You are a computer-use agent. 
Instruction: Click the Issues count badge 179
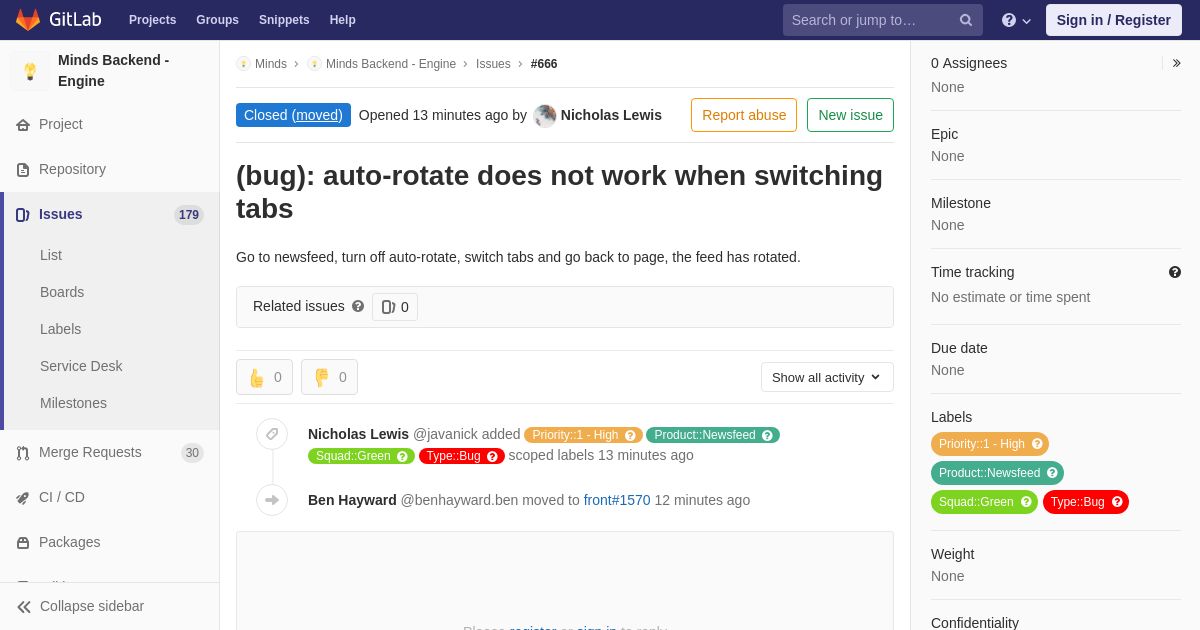189,215
